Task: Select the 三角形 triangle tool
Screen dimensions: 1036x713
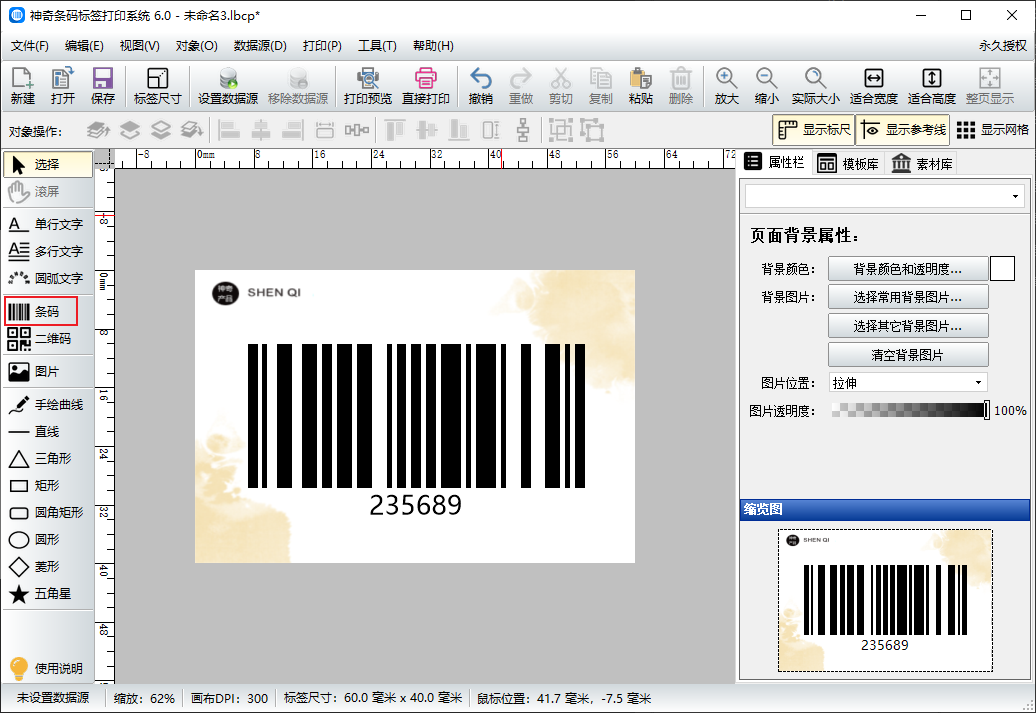Action: click(48, 459)
